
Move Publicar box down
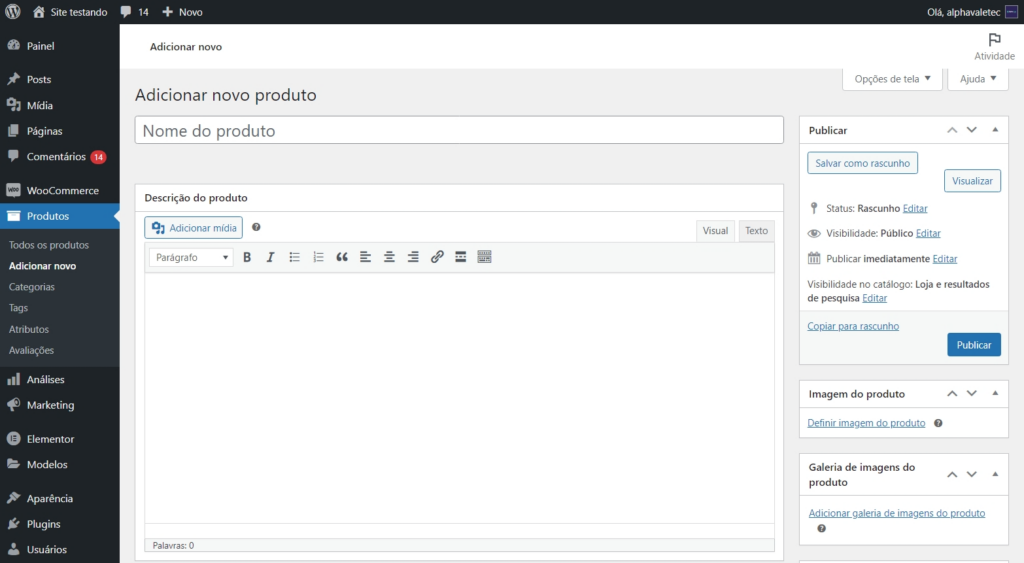[x=972, y=130]
